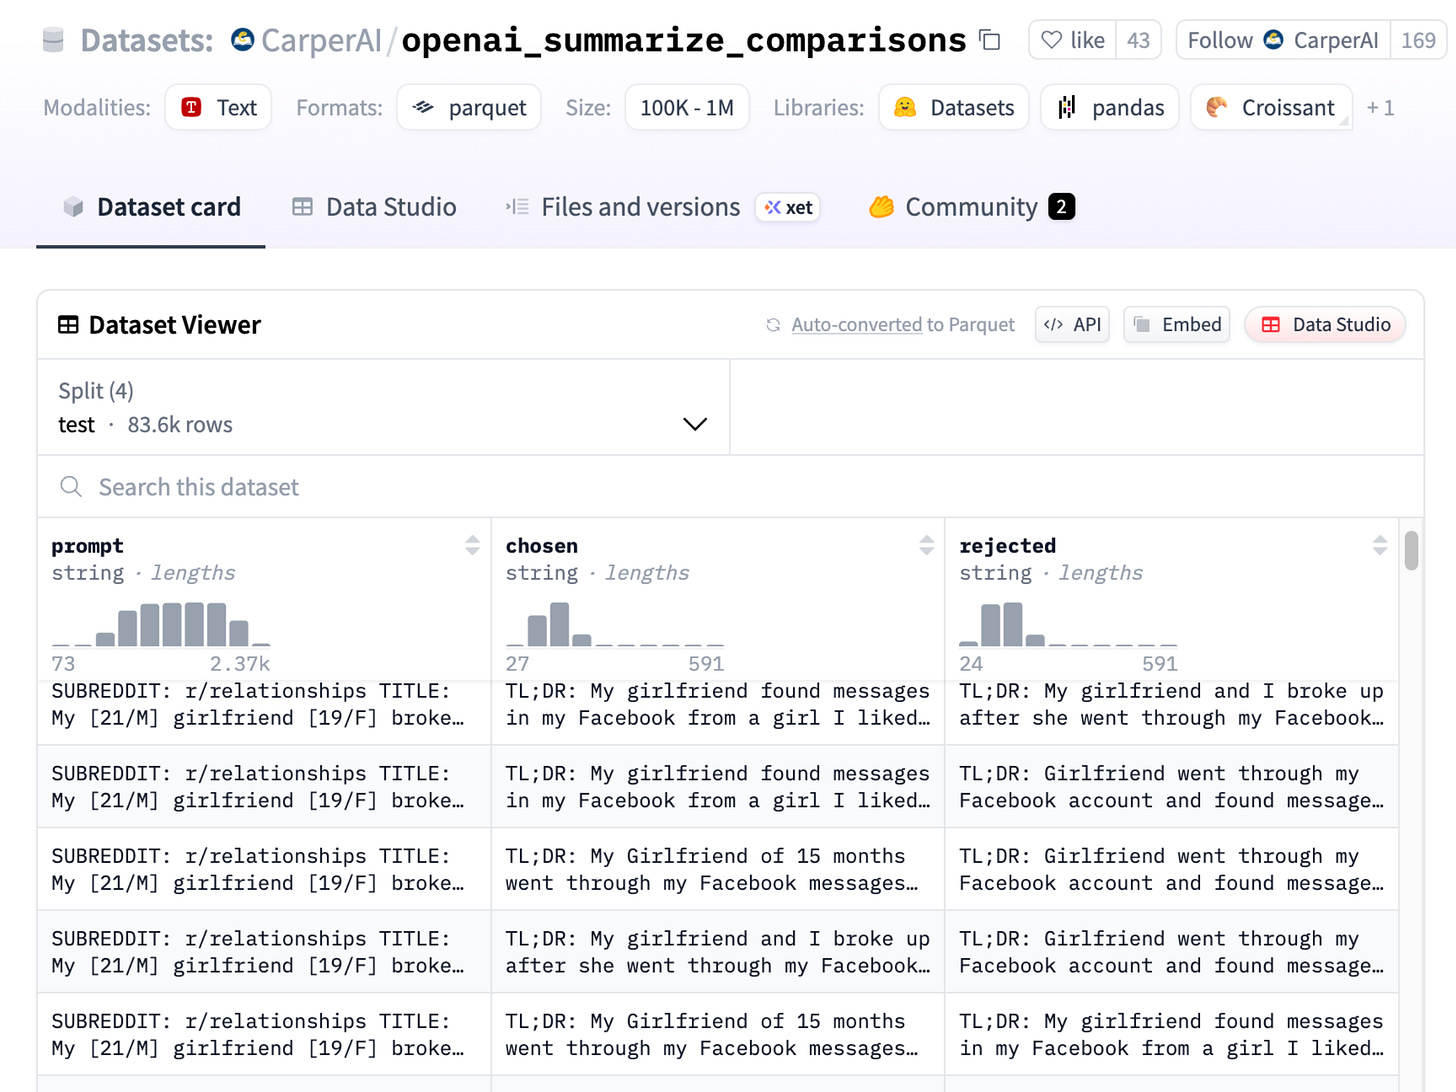The image size is (1456, 1092).
Task: Click the chosen column header
Action: tap(542, 546)
